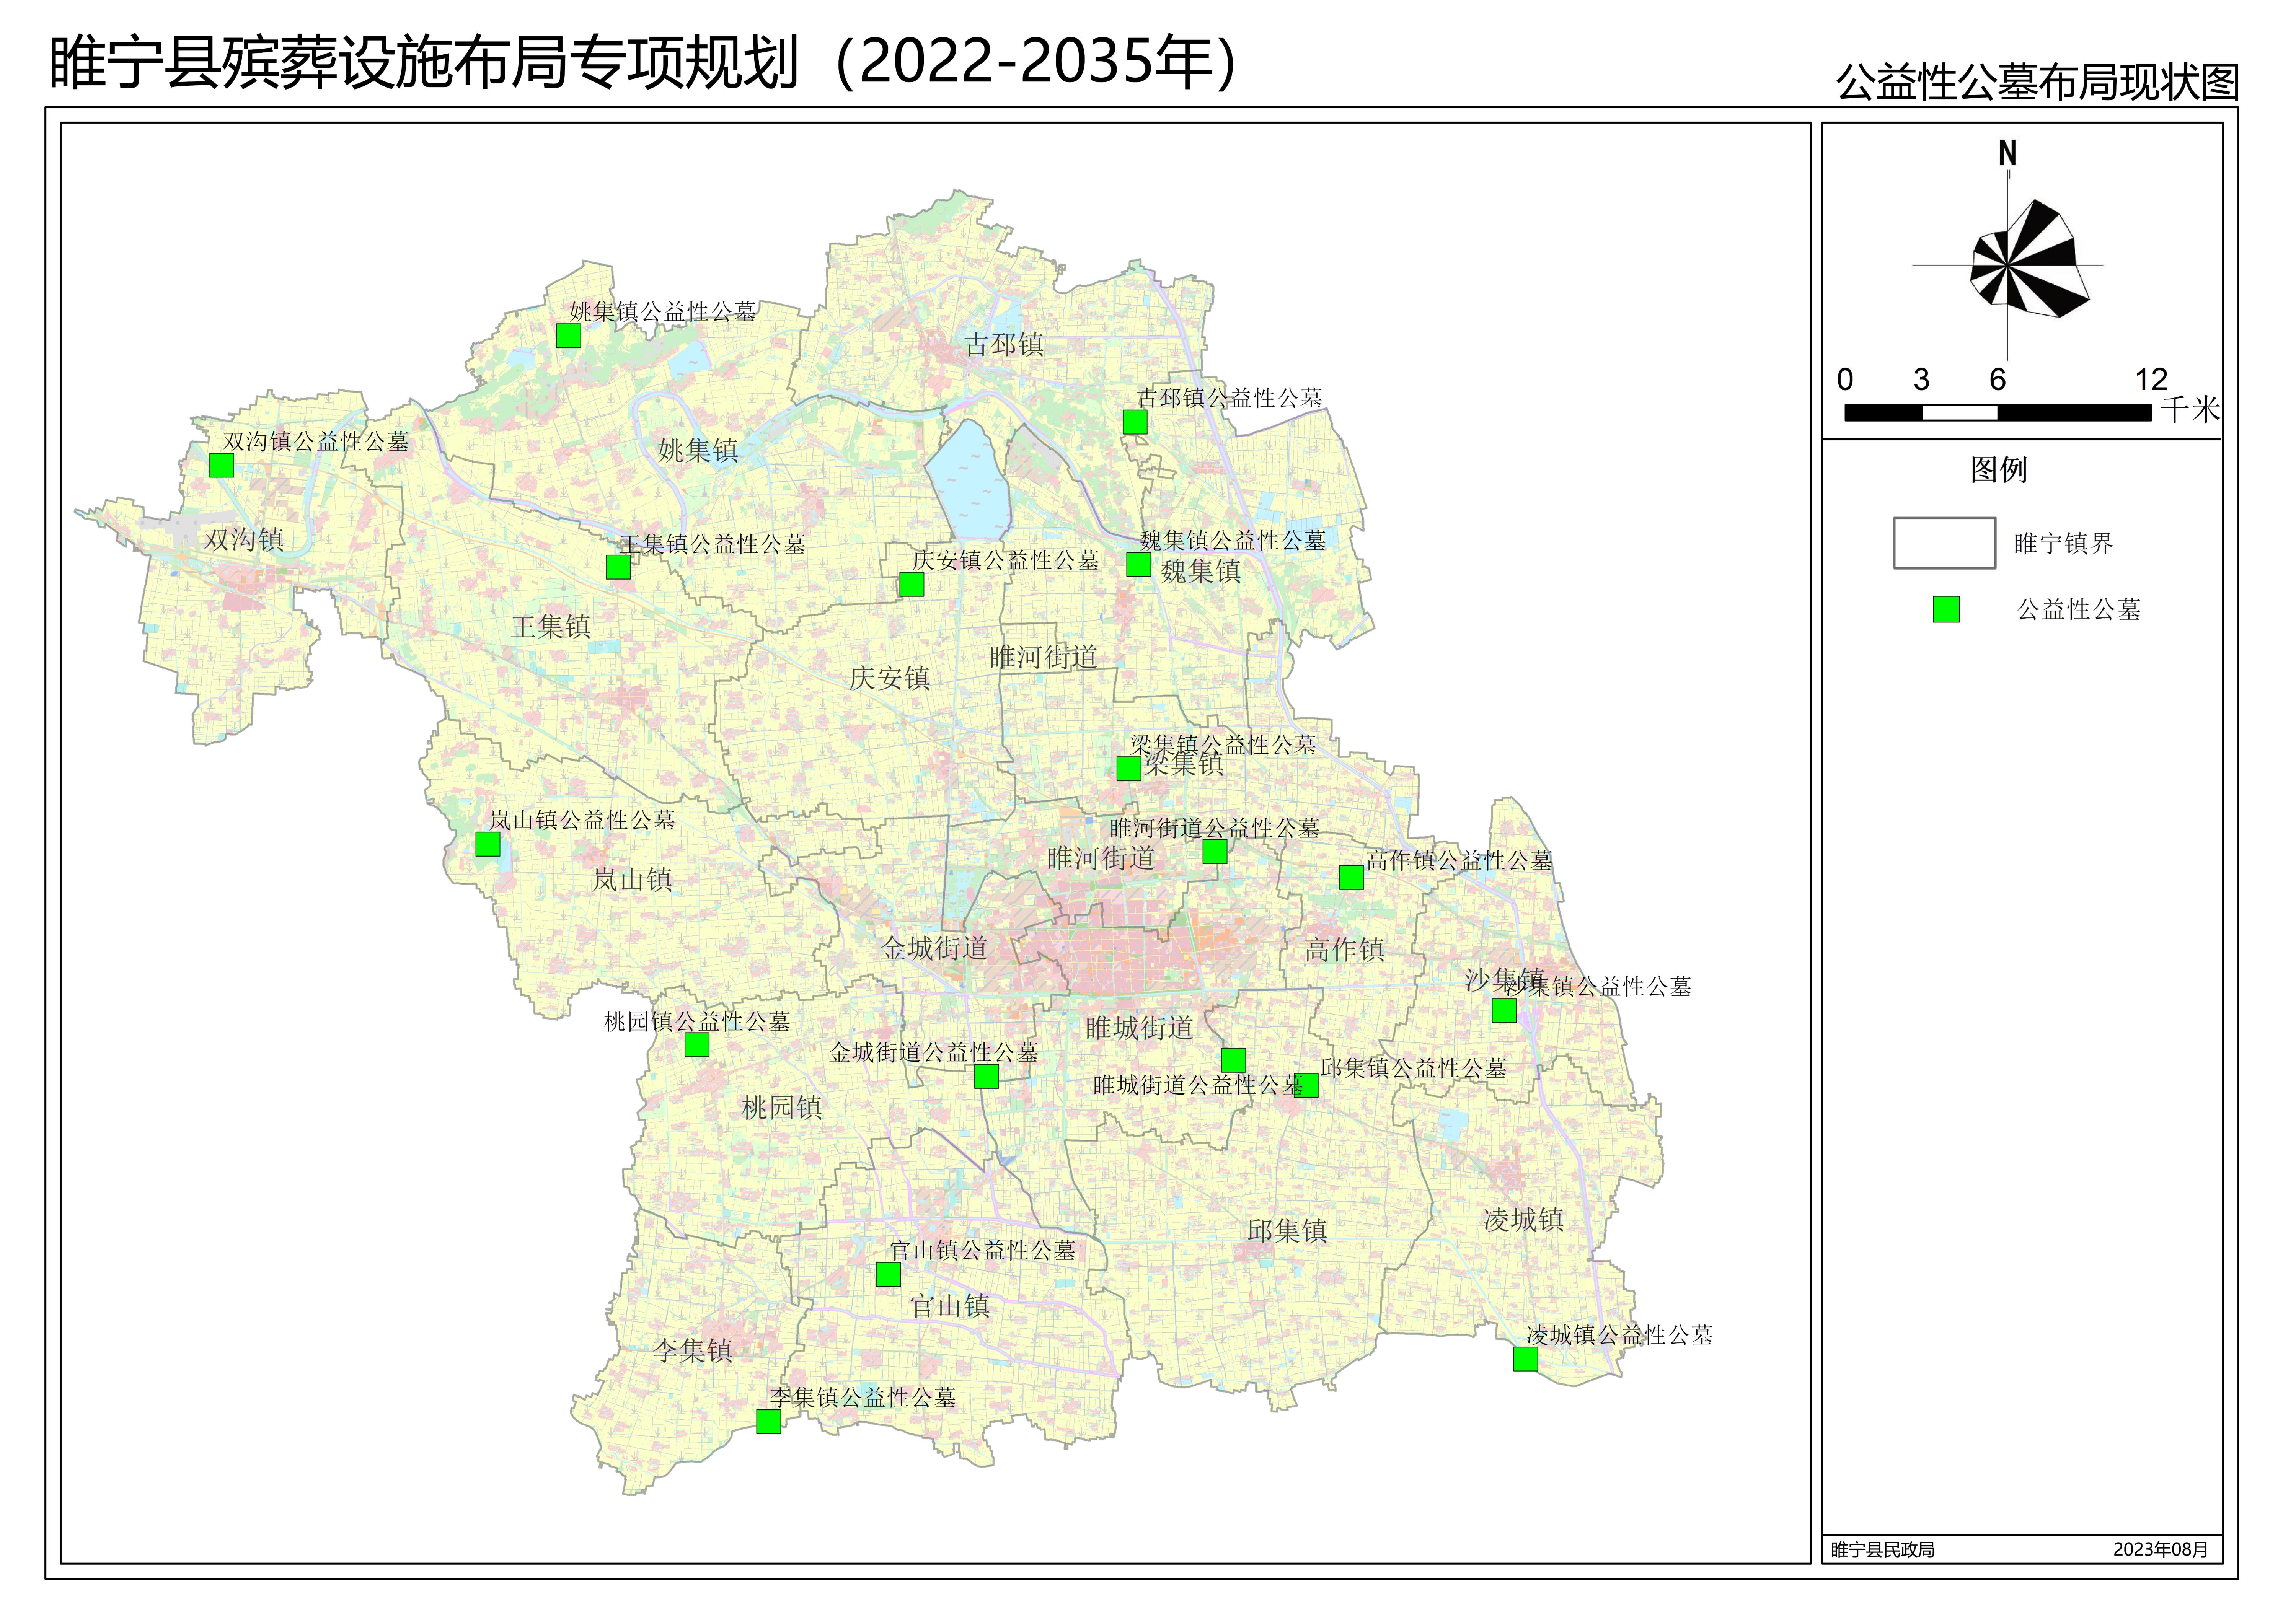Image resolution: width=2296 pixels, height=1624 pixels.
Task: Click the 古邳镇 town label
Action: coord(1004,345)
